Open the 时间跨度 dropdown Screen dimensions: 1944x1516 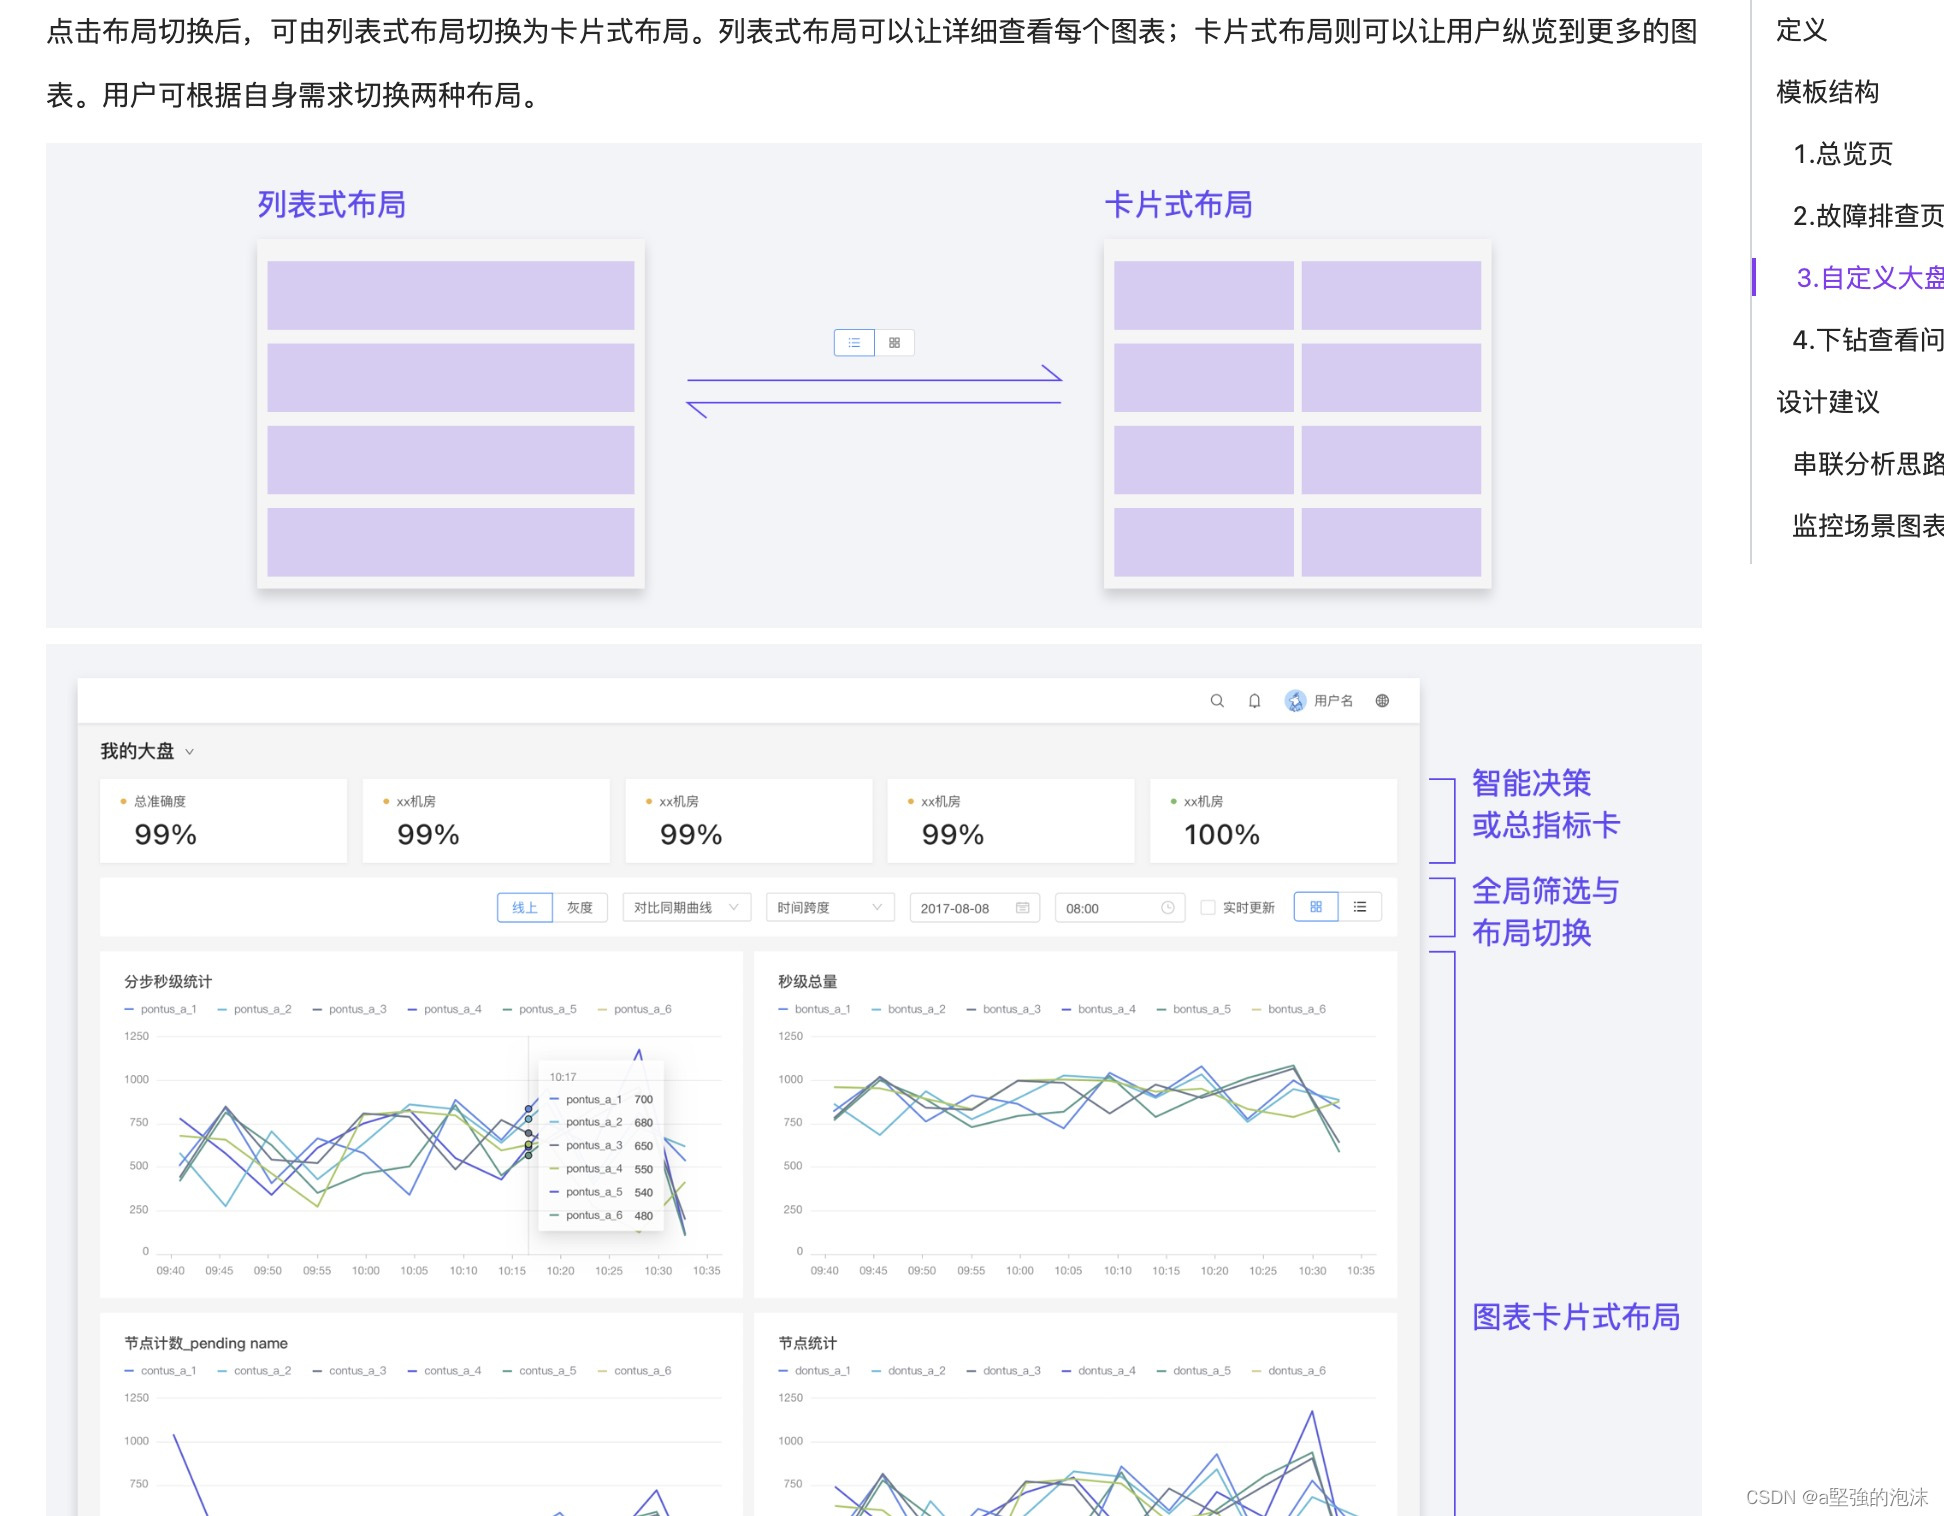pyautogui.click(x=830, y=908)
